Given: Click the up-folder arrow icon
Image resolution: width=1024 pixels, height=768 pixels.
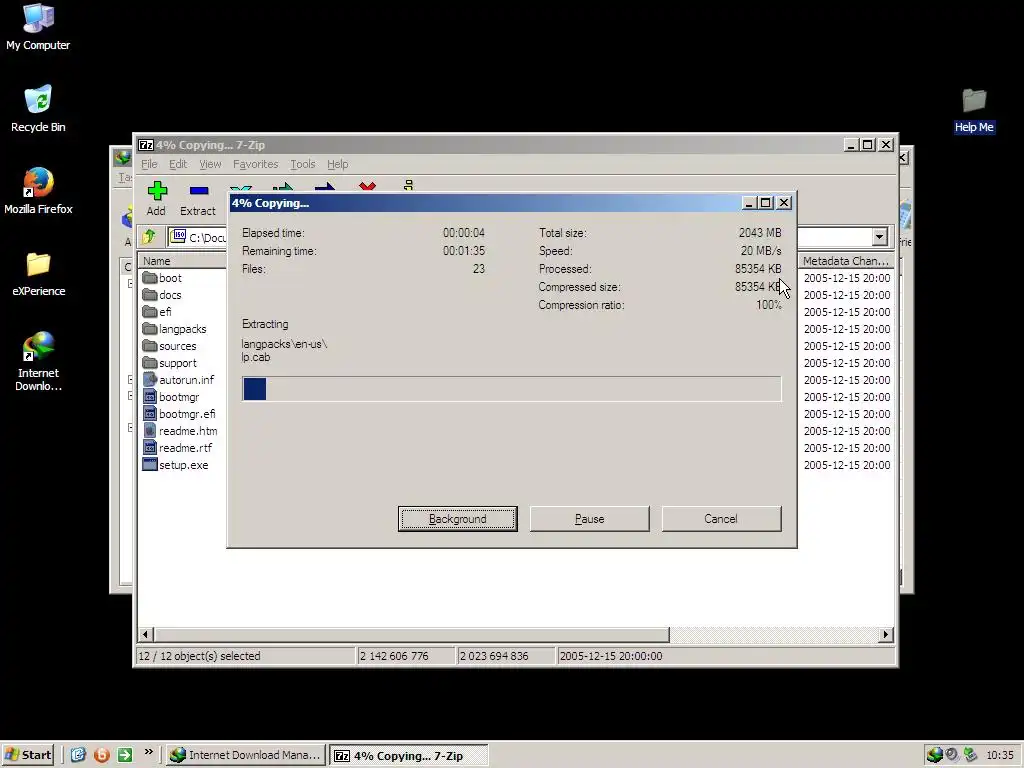Looking at the screenshot, I should click(149, 236).
